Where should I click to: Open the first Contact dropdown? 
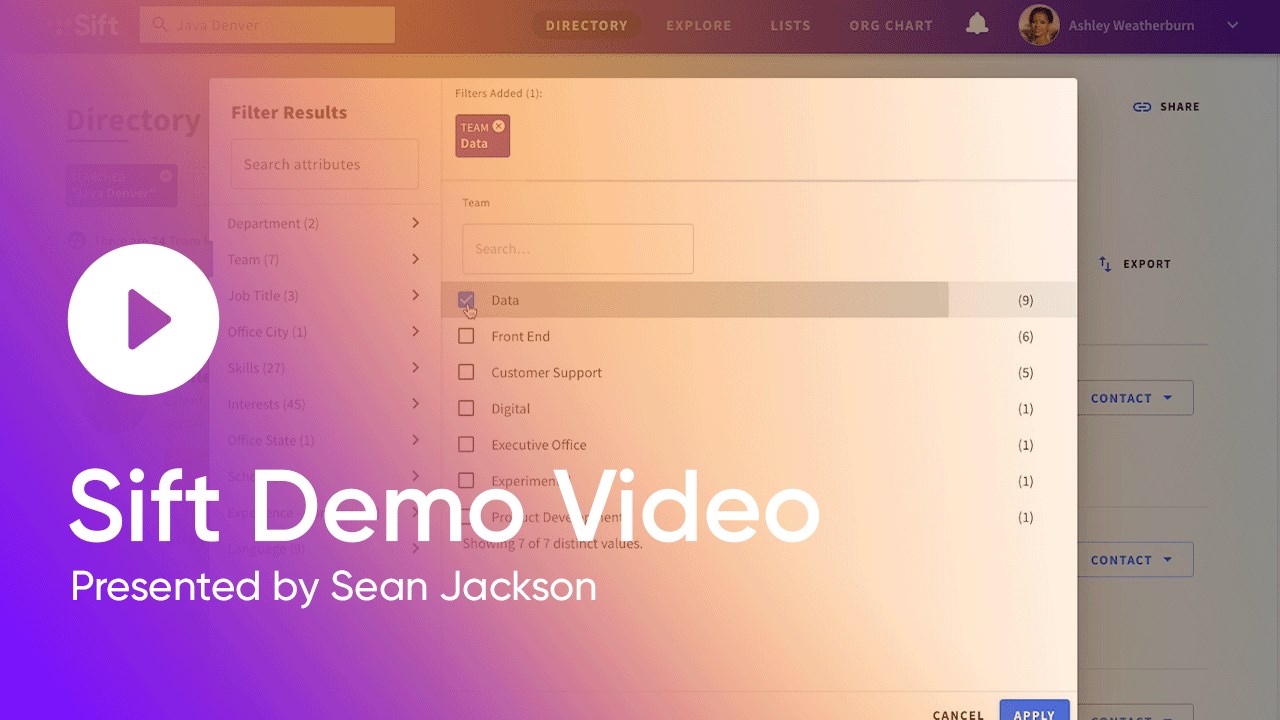coord(1134,398)
